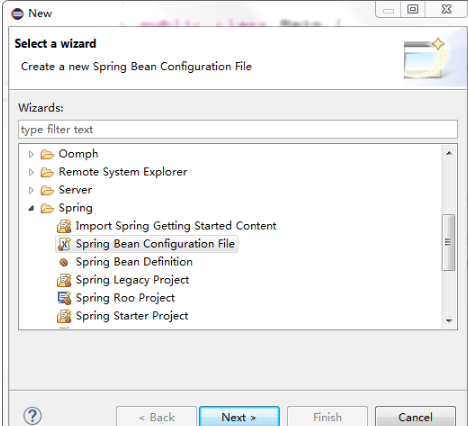The height and width of the screenshot is (426, 468).
Task: Collapse the Spring category
Action: pyautogui.click(x=31, y=209)
